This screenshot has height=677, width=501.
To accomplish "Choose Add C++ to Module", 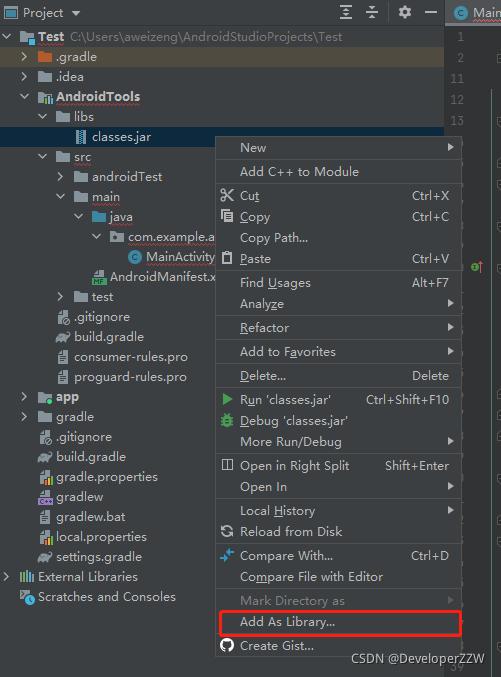I will (339, 172).
